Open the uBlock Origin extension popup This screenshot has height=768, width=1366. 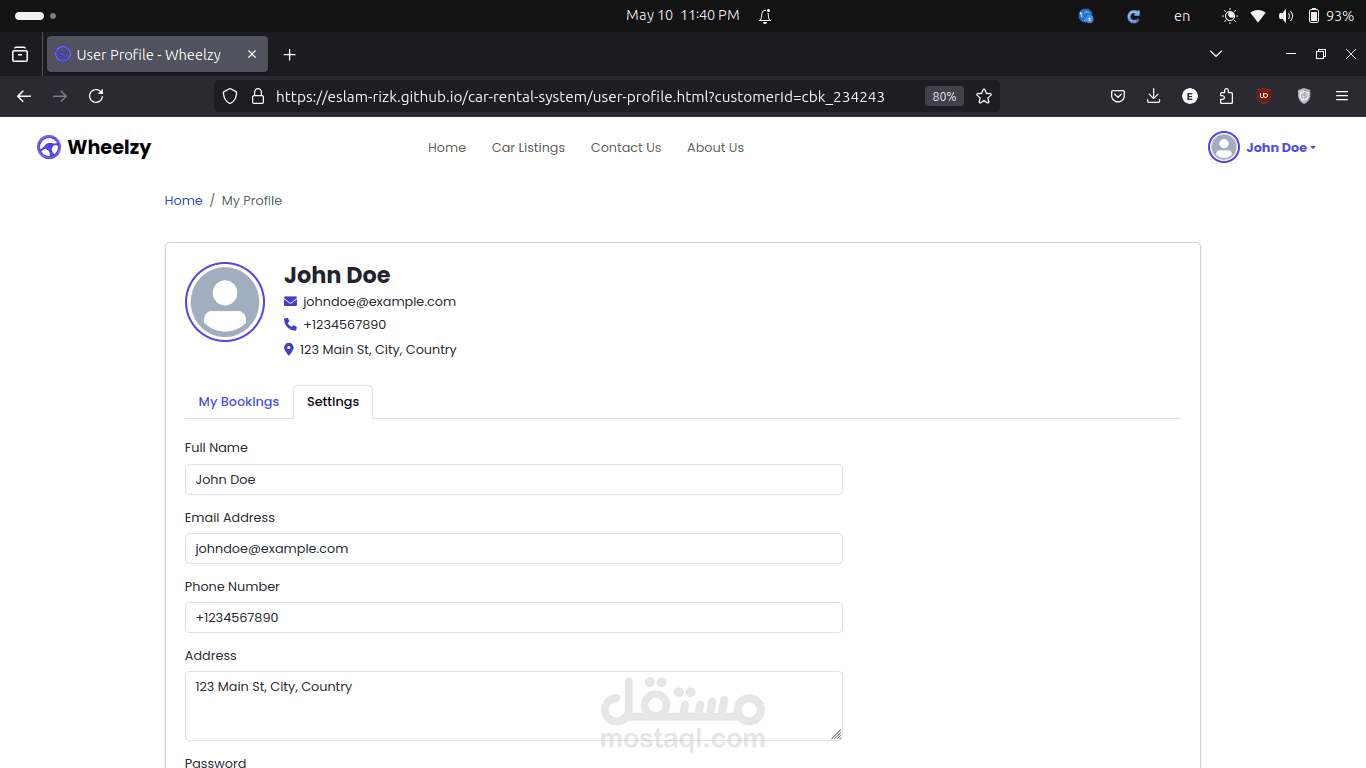(1264, 96)
